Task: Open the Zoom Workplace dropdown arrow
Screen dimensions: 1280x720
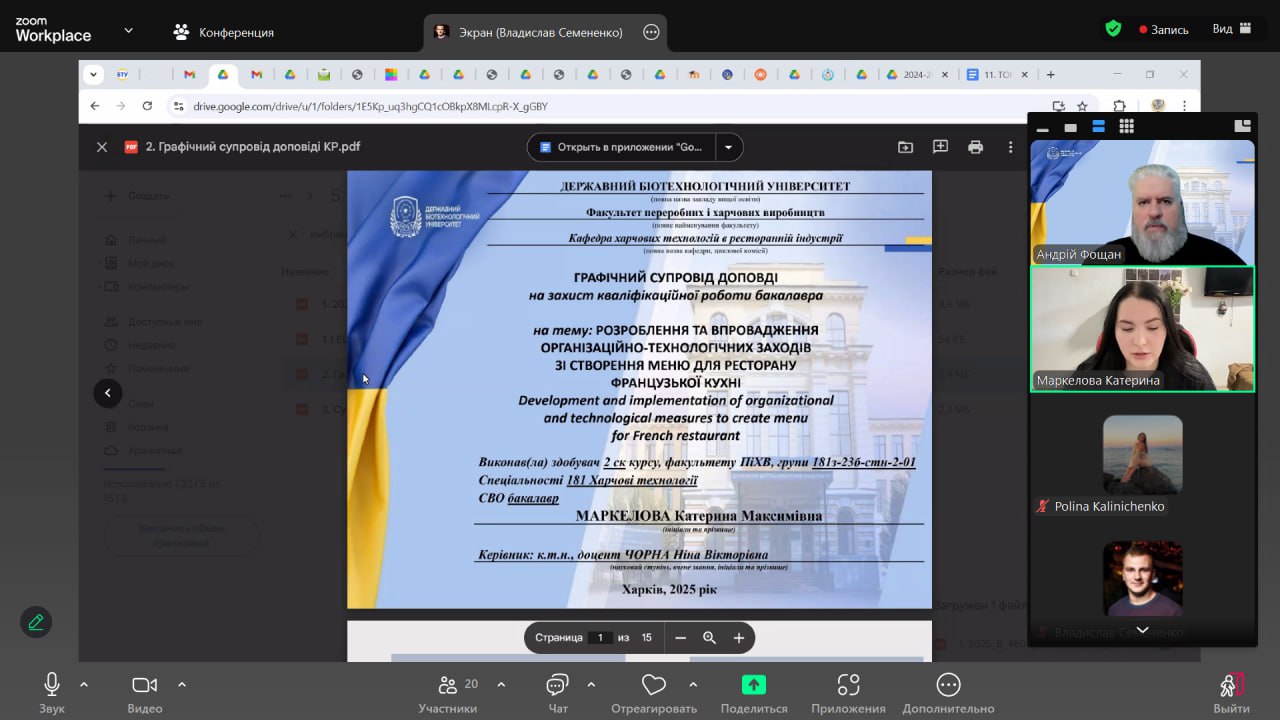Action: pos(128,31)
